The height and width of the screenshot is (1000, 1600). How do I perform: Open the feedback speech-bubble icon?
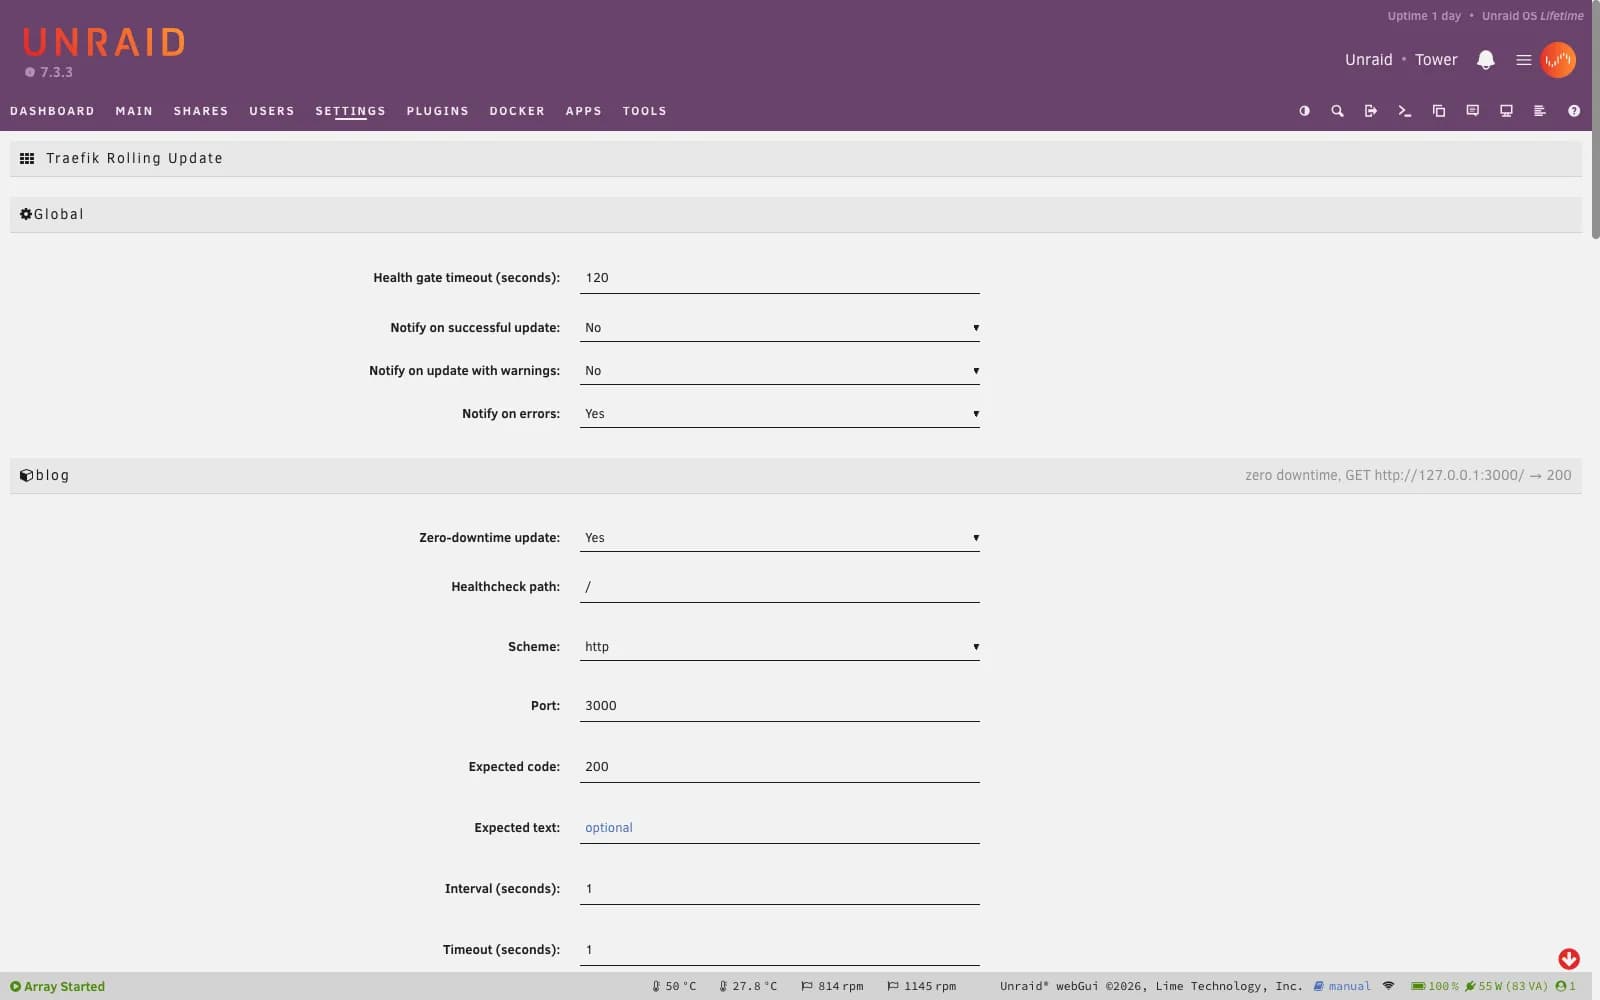tap(1473, 111)
